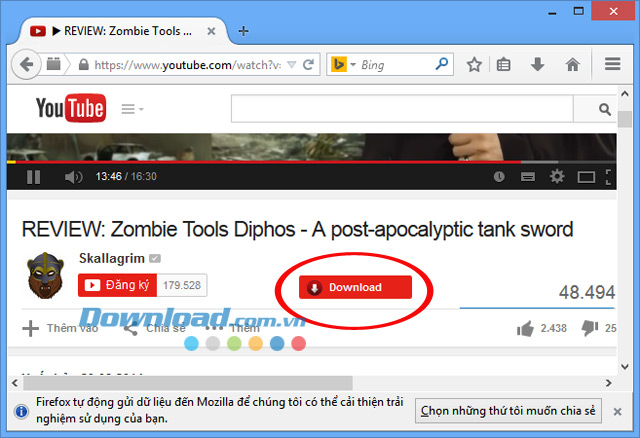Click Chọn những thứ tôi muốn chia sẻ

click(x=508, y=411)
